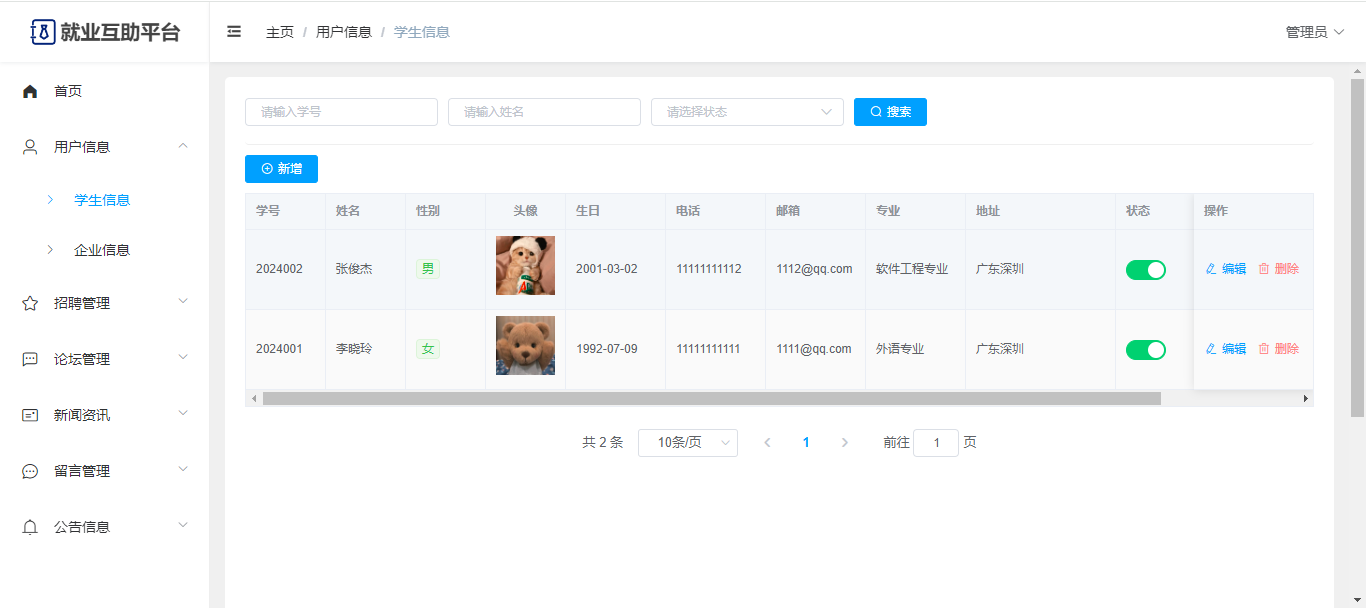Disable status switch for student 2024002
1366x608 pixels.
click(x=1146, y=270)
